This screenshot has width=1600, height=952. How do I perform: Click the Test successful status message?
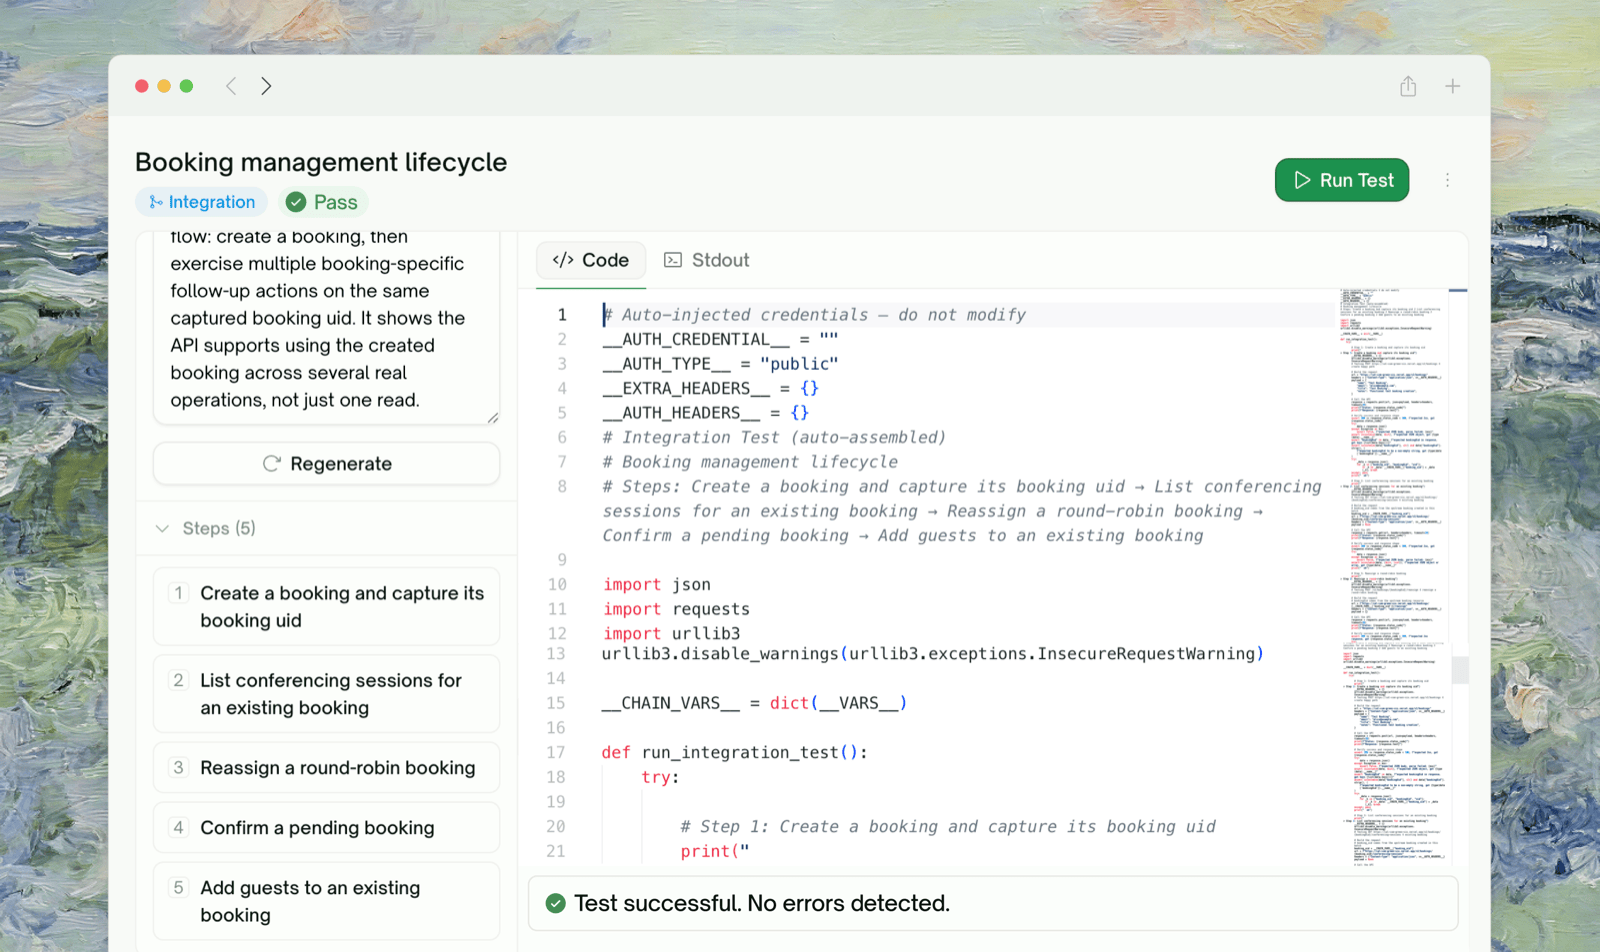coord(762,904)
